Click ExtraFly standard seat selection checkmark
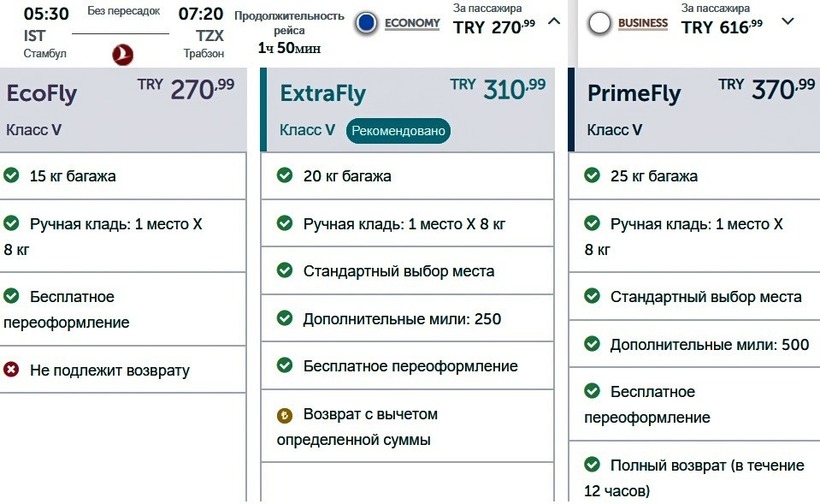Viewport: 820px width, 504px height. click(284, 271)
